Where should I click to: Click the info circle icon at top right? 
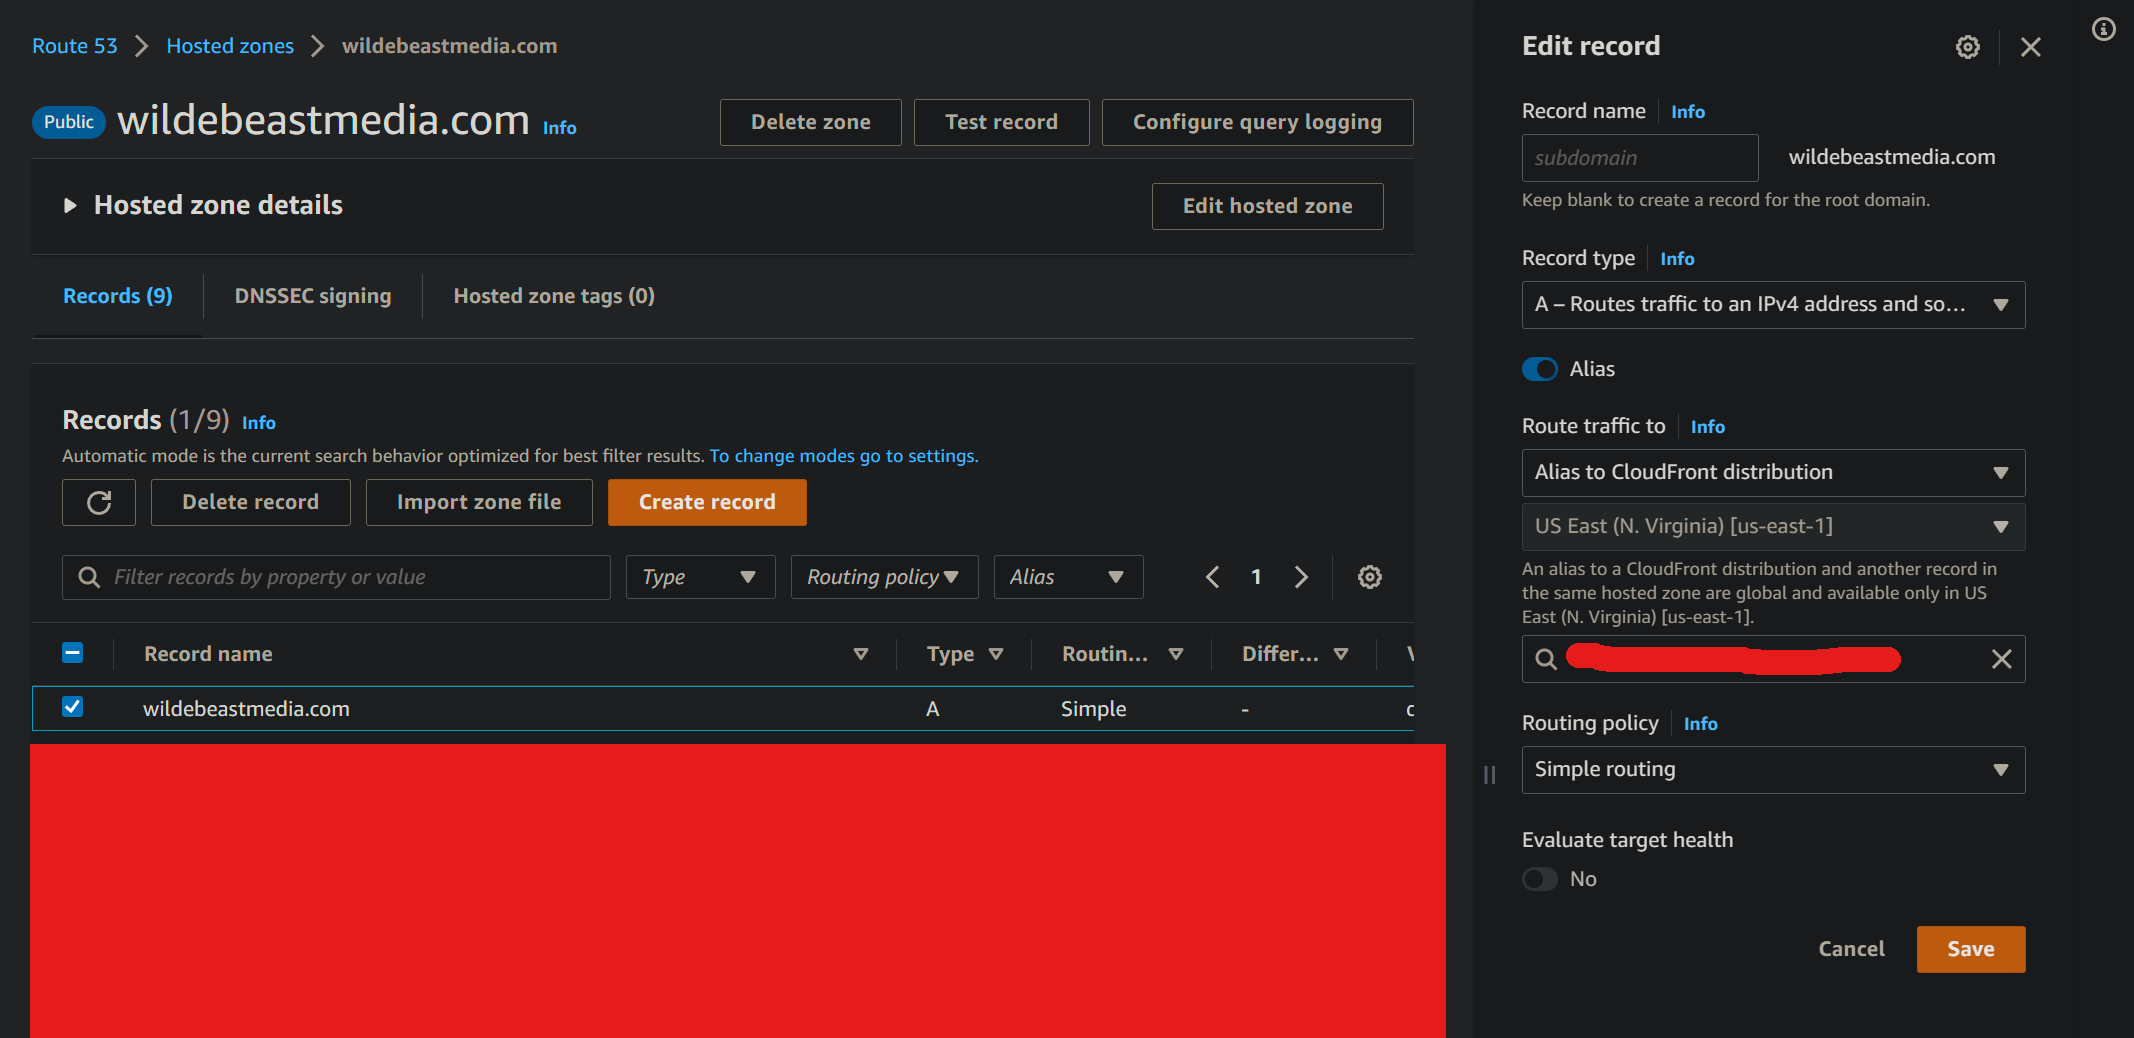coord(2103,30)
